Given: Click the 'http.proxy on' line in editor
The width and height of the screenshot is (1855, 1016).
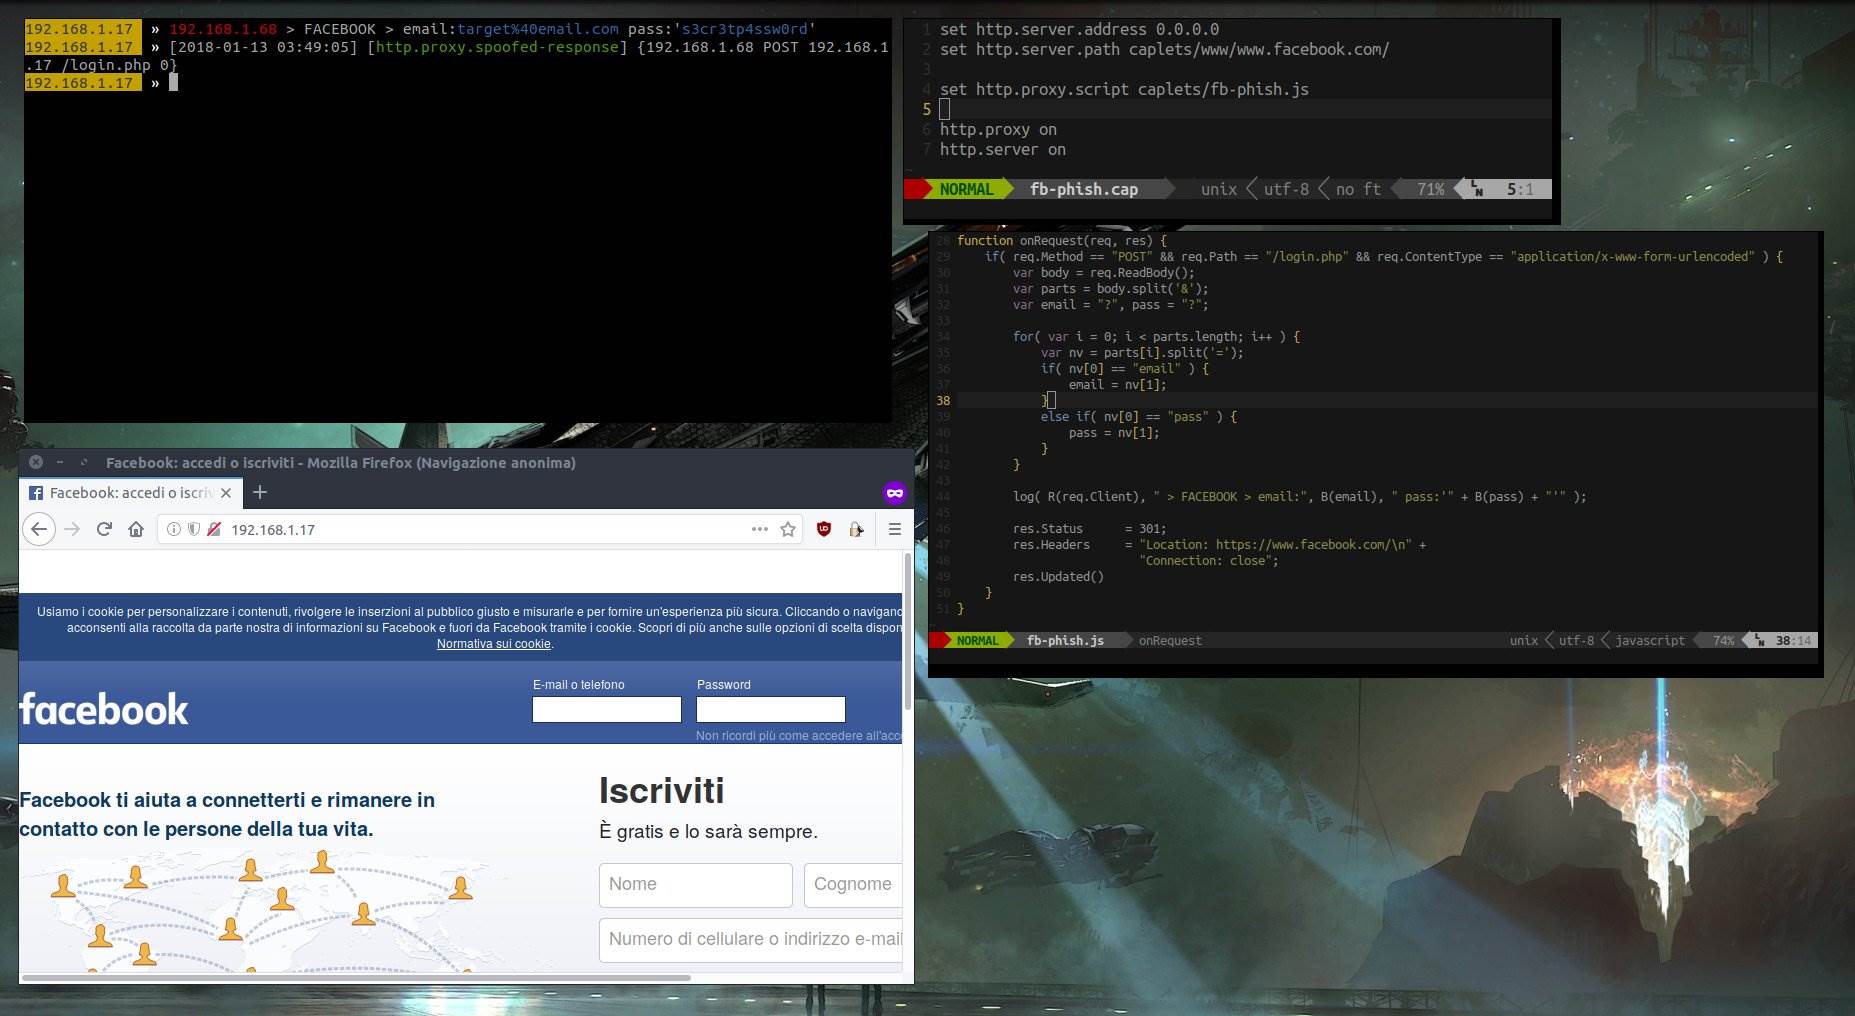Looking at the screenshot, I should pos(998,129).
